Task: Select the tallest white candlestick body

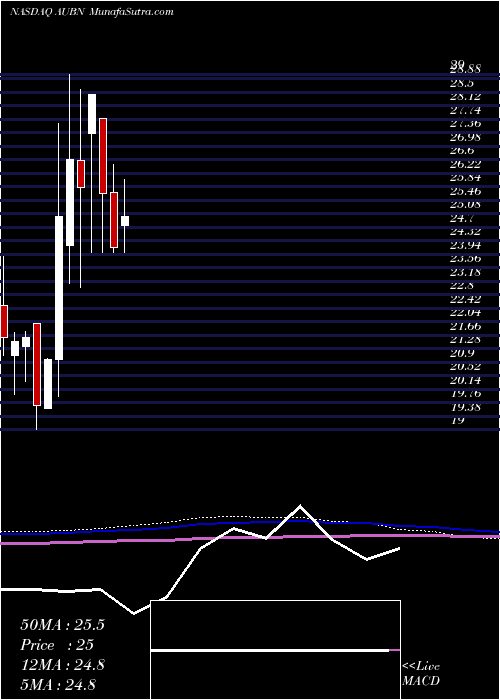Action: point(59,288)
